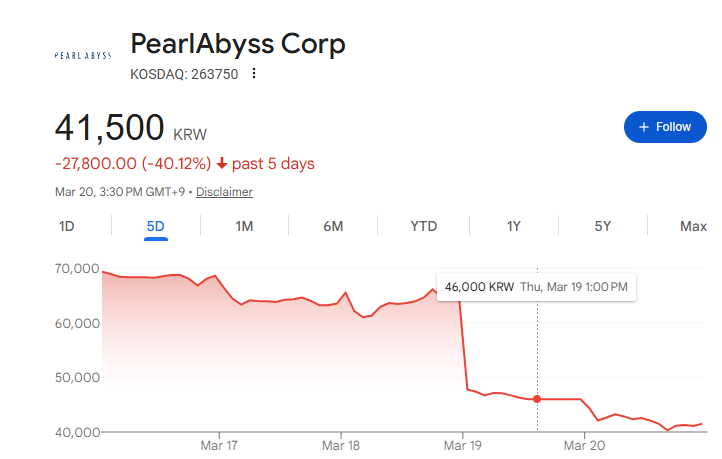The height and width of the screenshot is (459, 722).
Task: Open the 5Y chart range
Action: click(x=603, y=226)
